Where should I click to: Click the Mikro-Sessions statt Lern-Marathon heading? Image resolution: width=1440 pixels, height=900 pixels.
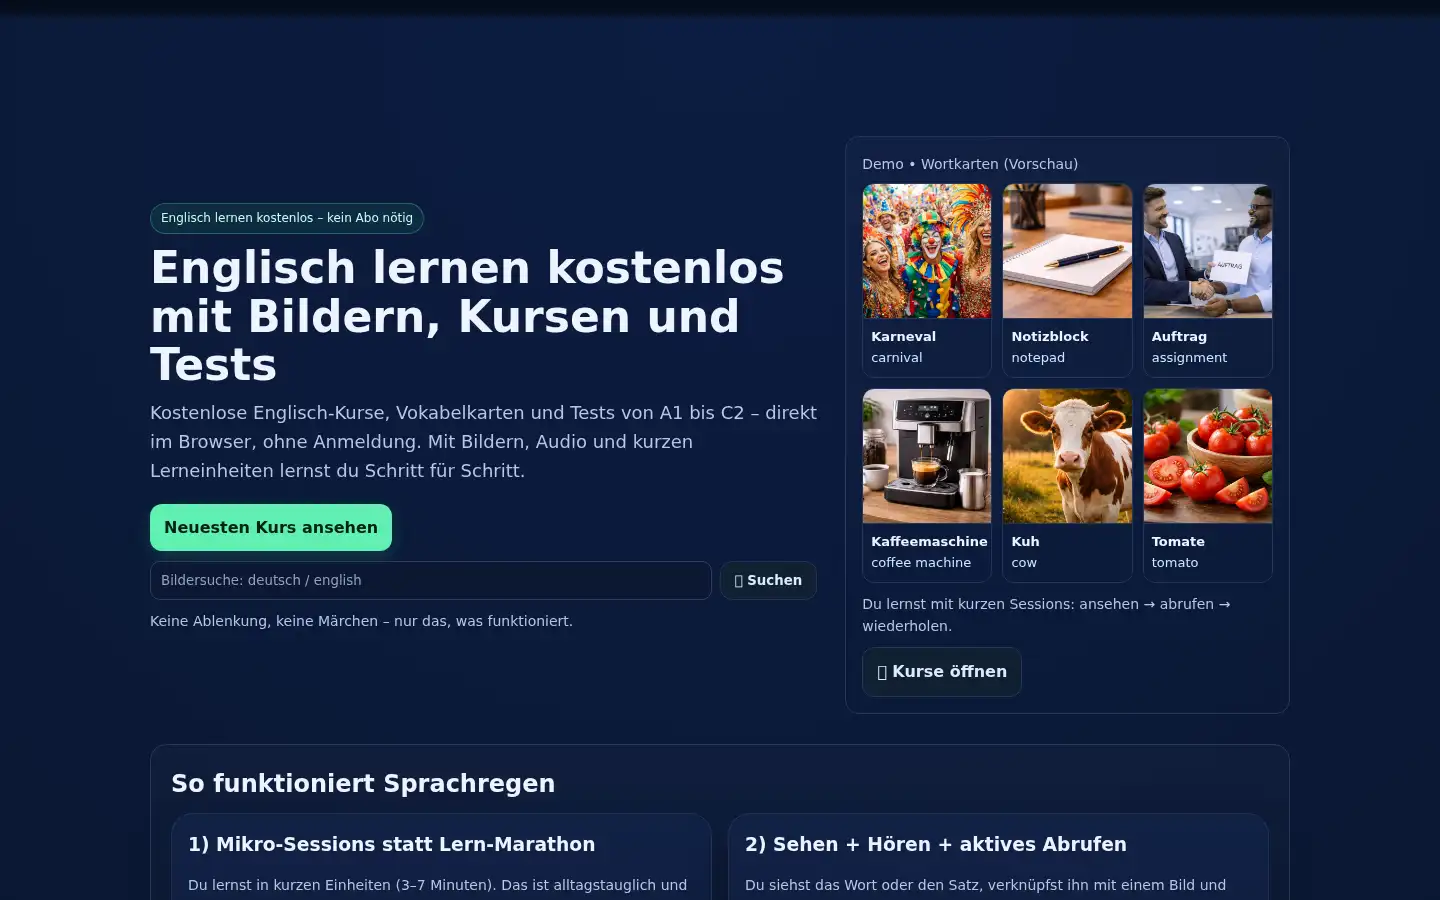391,844
